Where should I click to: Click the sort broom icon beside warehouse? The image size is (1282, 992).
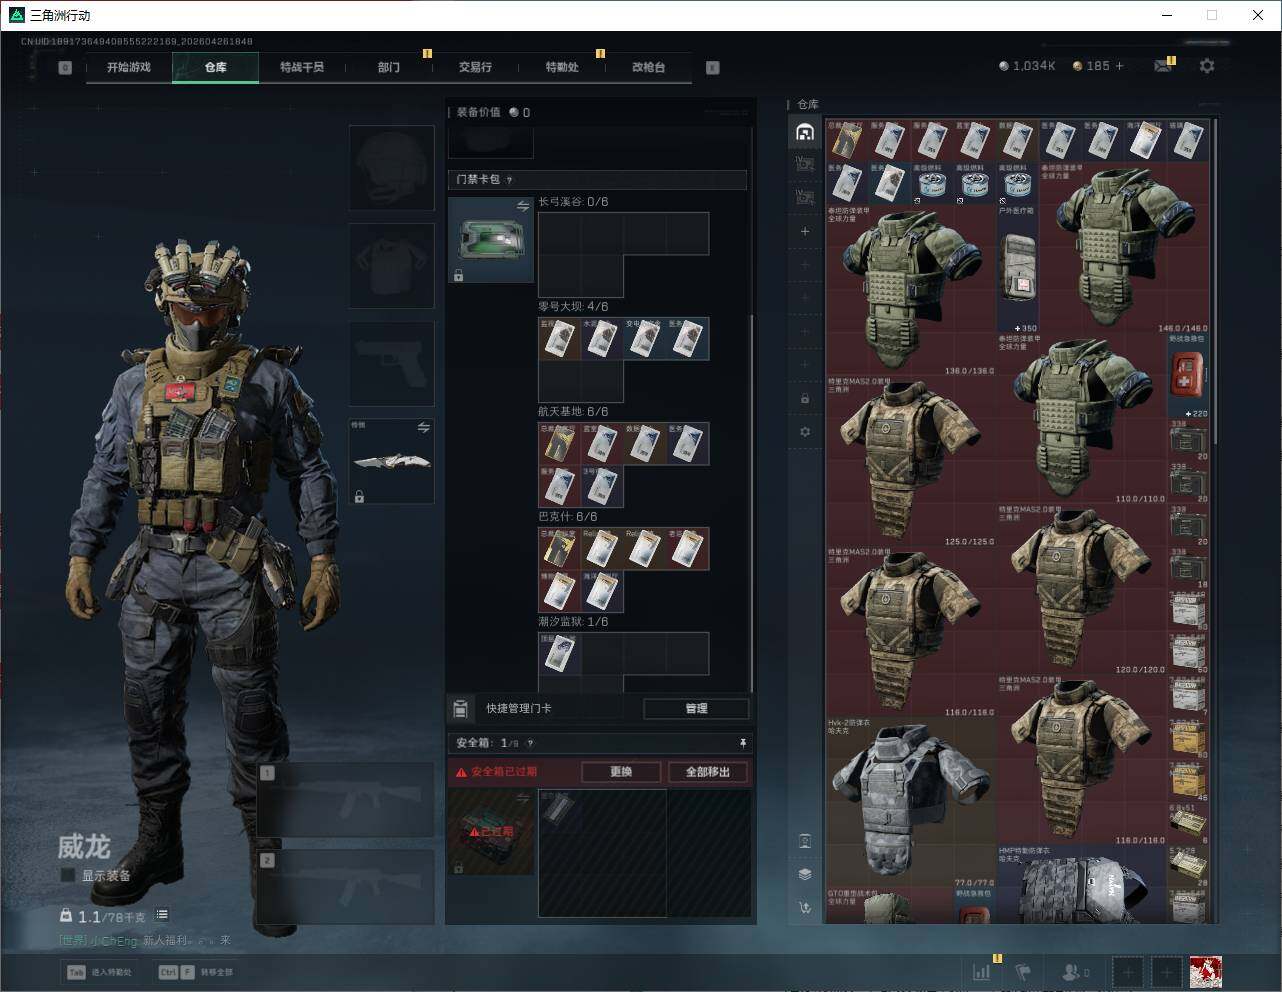805,907
